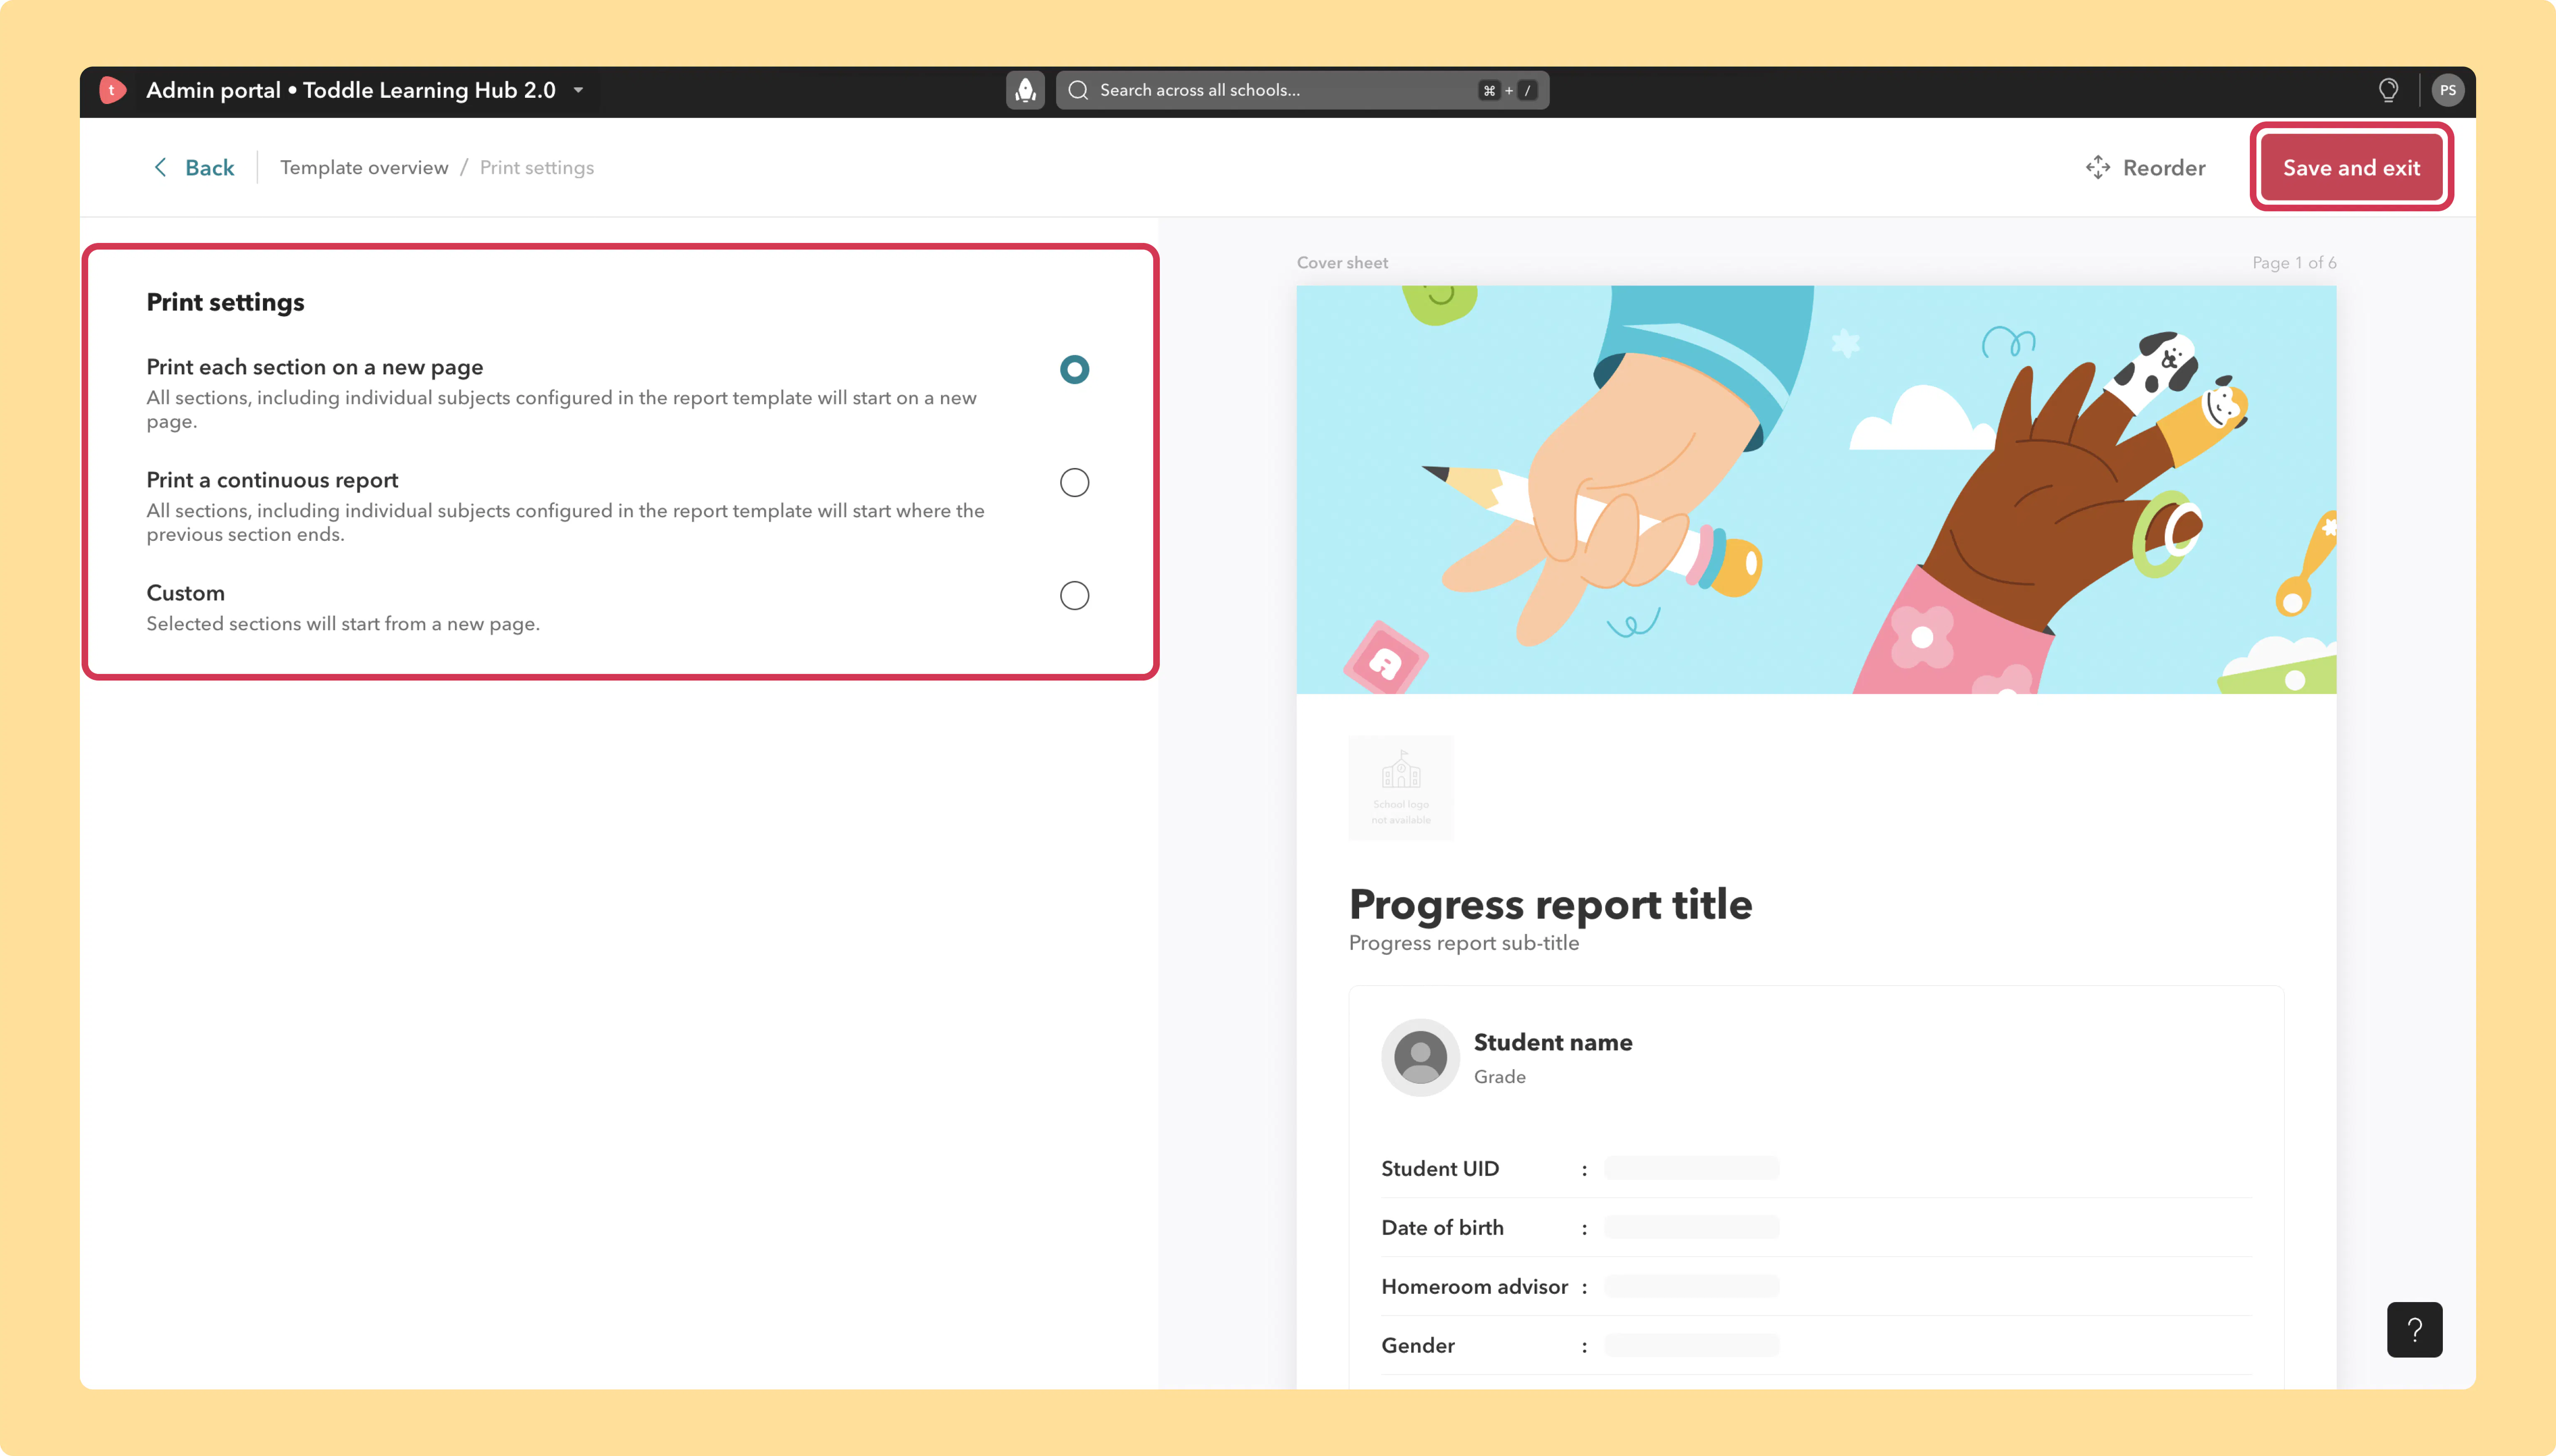Click the school logo placeholder

1401,788
